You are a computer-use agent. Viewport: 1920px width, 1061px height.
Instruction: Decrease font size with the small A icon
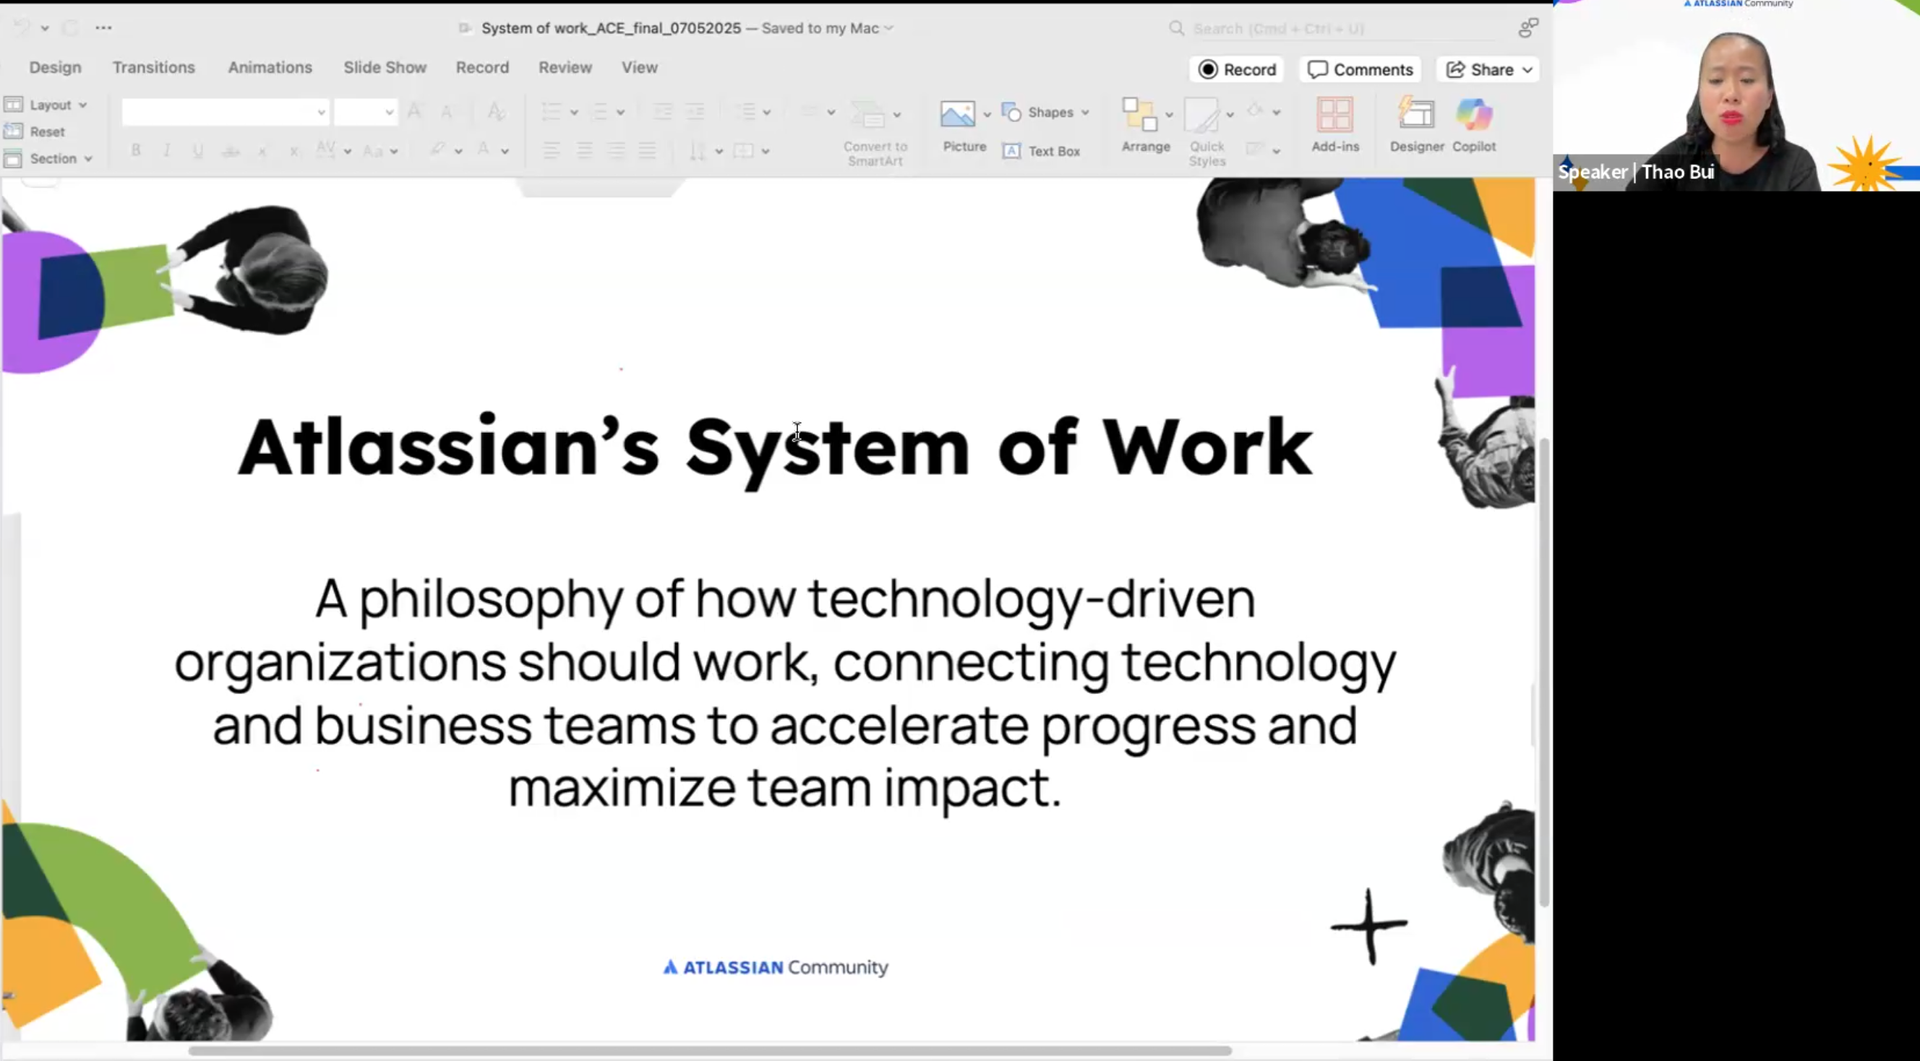[446, 112]
